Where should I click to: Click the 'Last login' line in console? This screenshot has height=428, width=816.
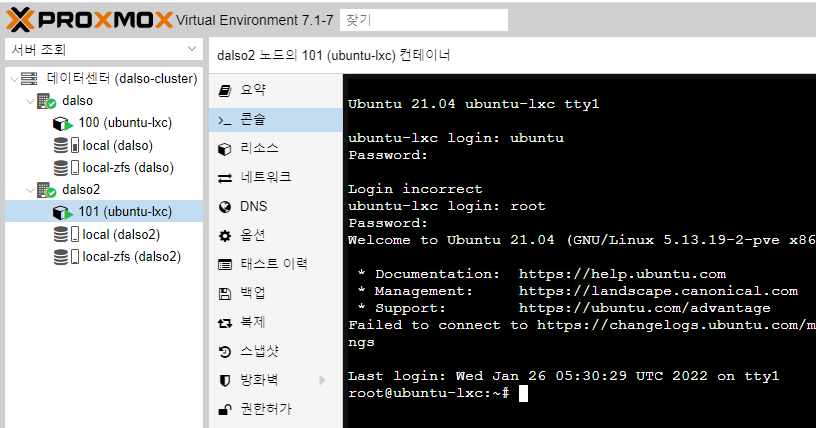tap(564, 376)
